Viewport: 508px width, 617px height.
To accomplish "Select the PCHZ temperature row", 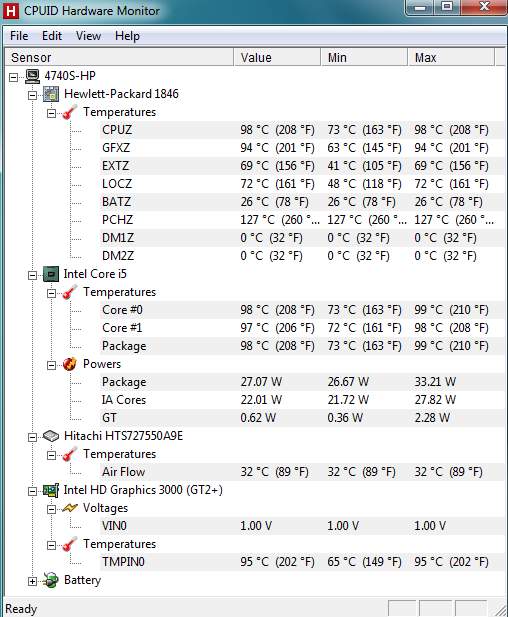I will [x=302, y=220].
